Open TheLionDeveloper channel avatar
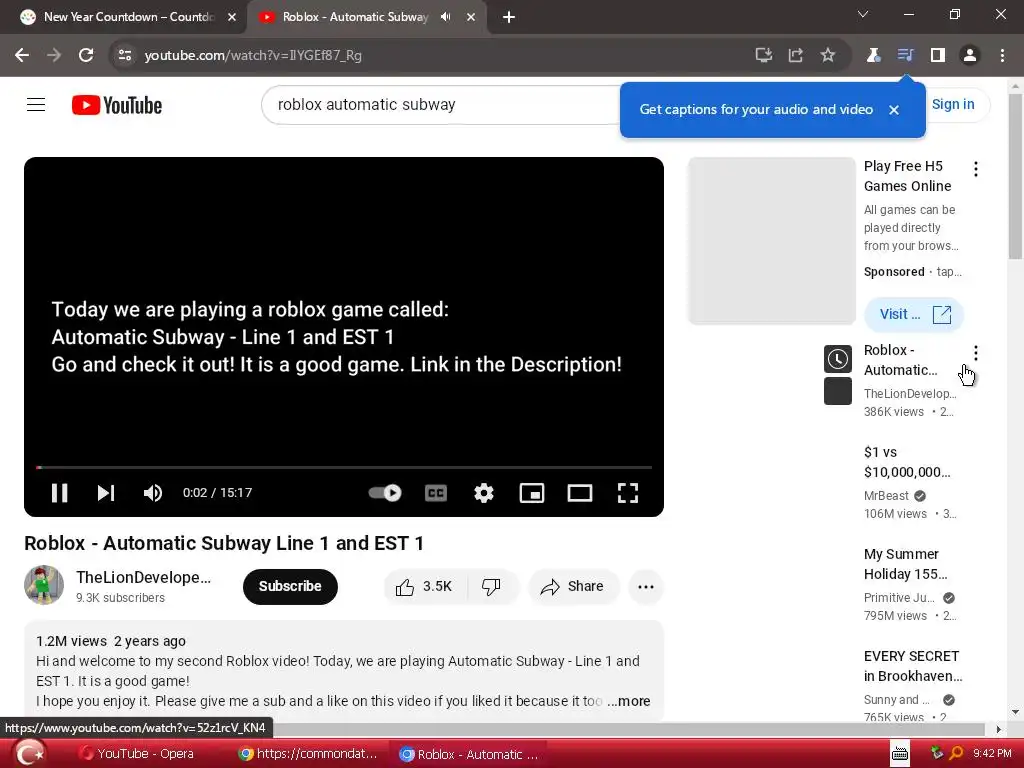Viewport: 1024px width, 768px height. click(44, 585)
